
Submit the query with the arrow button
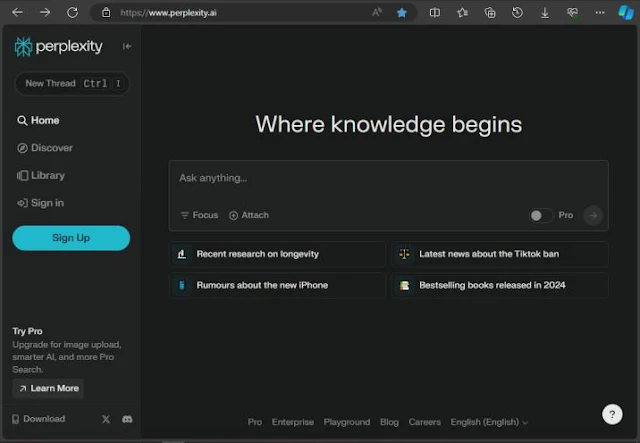pyautogui.click(x=593, y=215)
